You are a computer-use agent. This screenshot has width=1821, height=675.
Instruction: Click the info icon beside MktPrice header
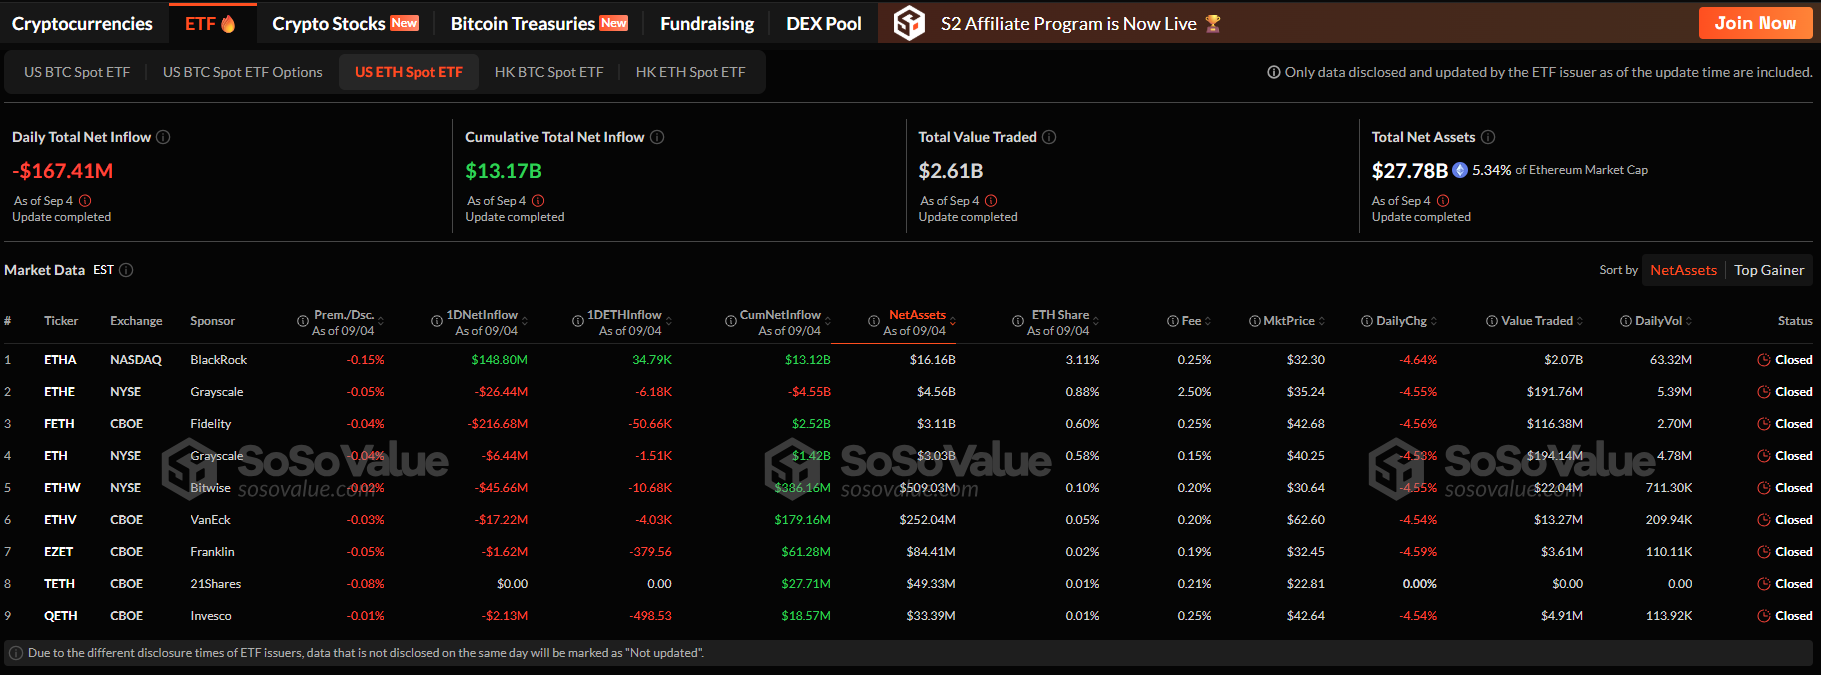point(1254,321)
